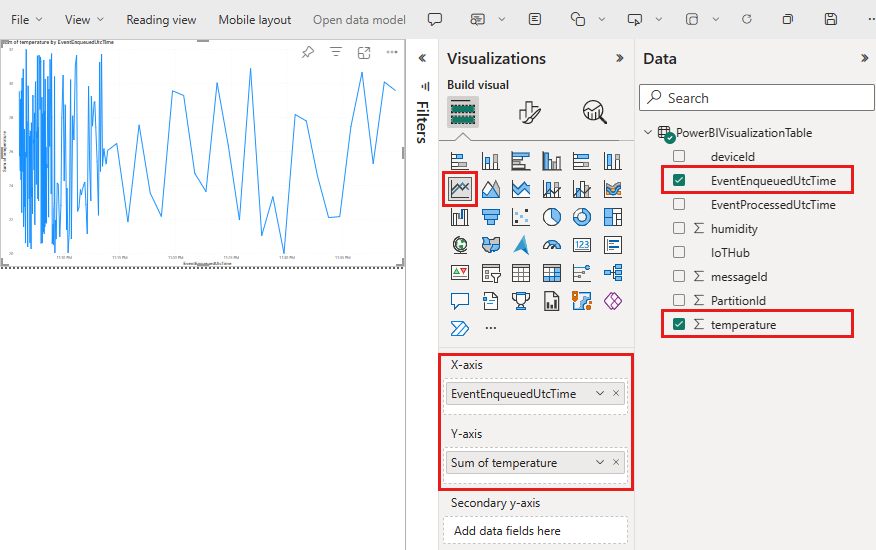
Task: Choose line and stacked column chart
Action: point(551,189)
